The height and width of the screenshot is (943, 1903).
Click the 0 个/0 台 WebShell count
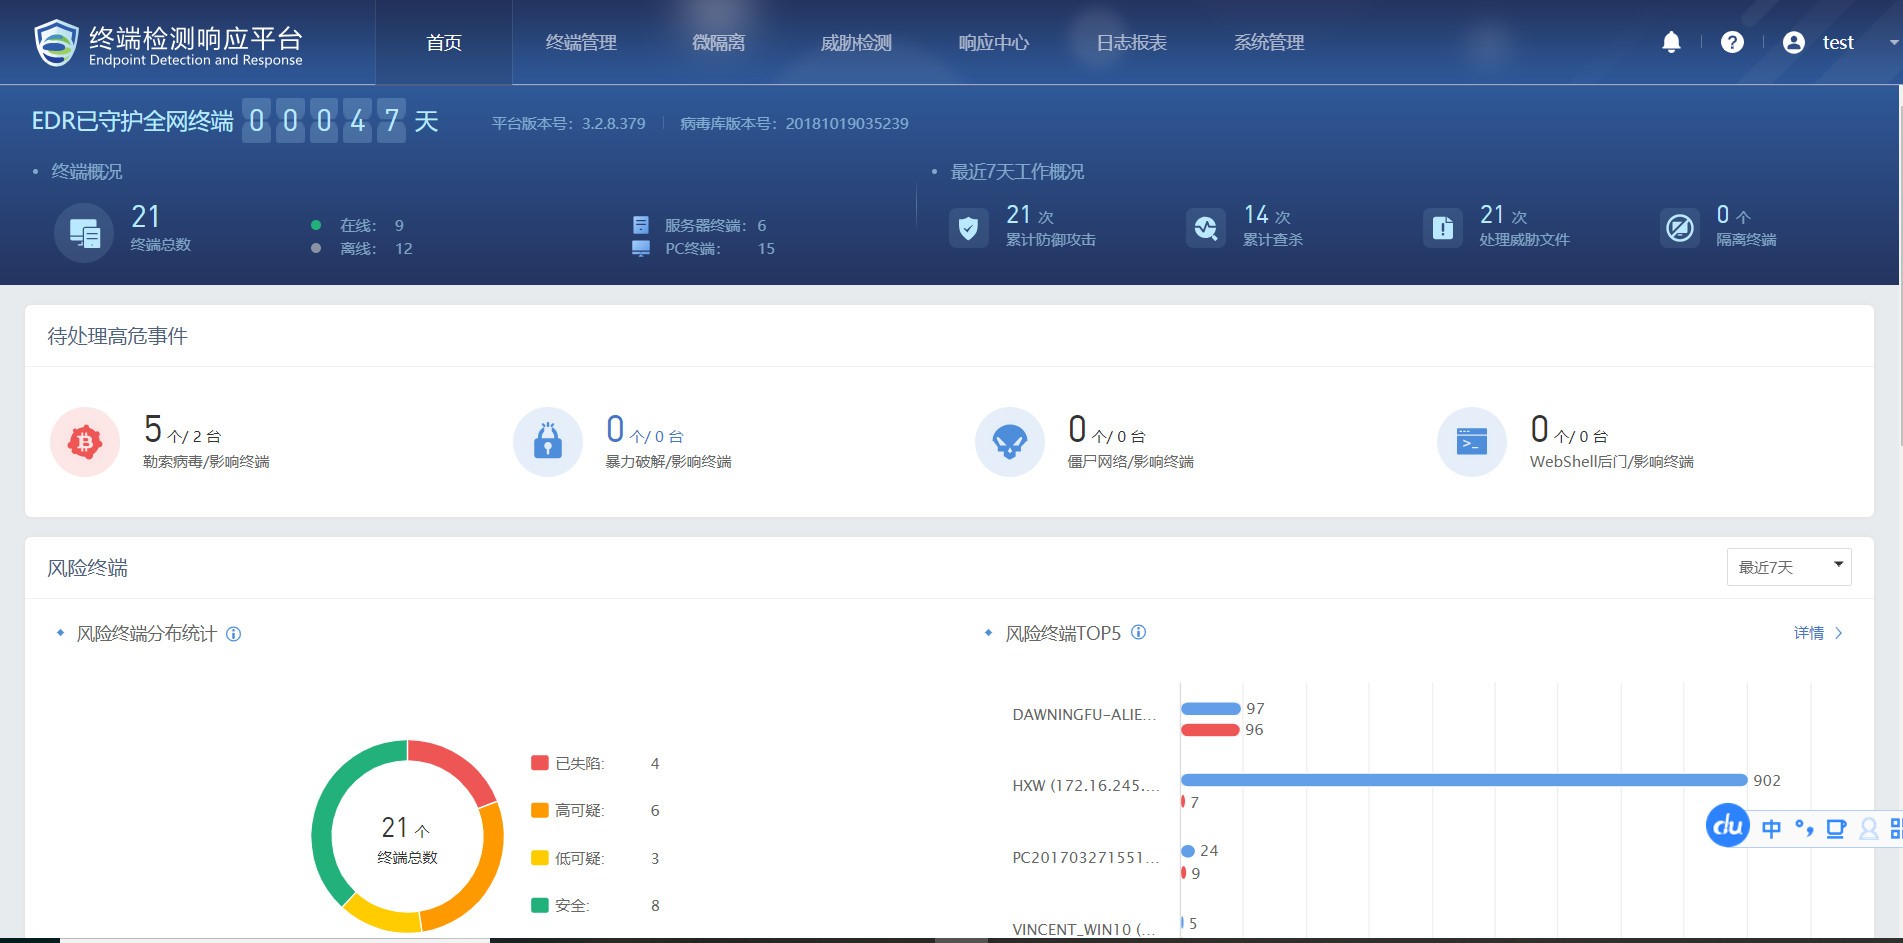coord(1569,430)
